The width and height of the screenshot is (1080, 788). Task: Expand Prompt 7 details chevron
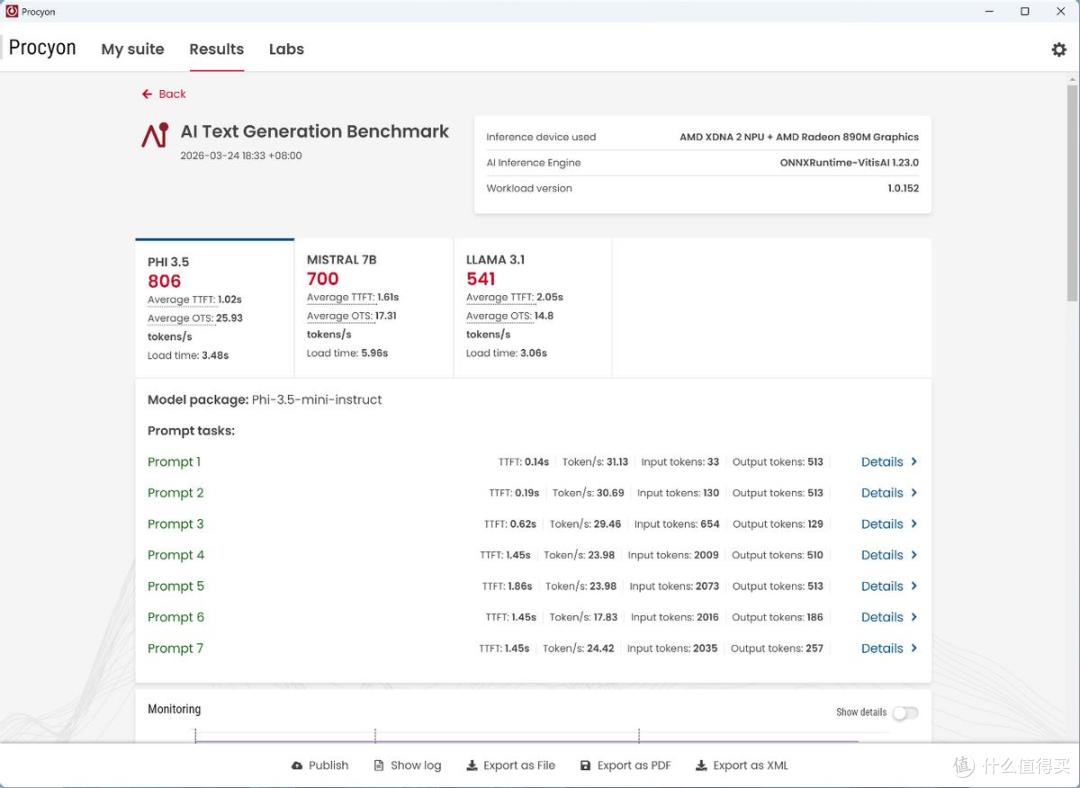pos(914,647)
